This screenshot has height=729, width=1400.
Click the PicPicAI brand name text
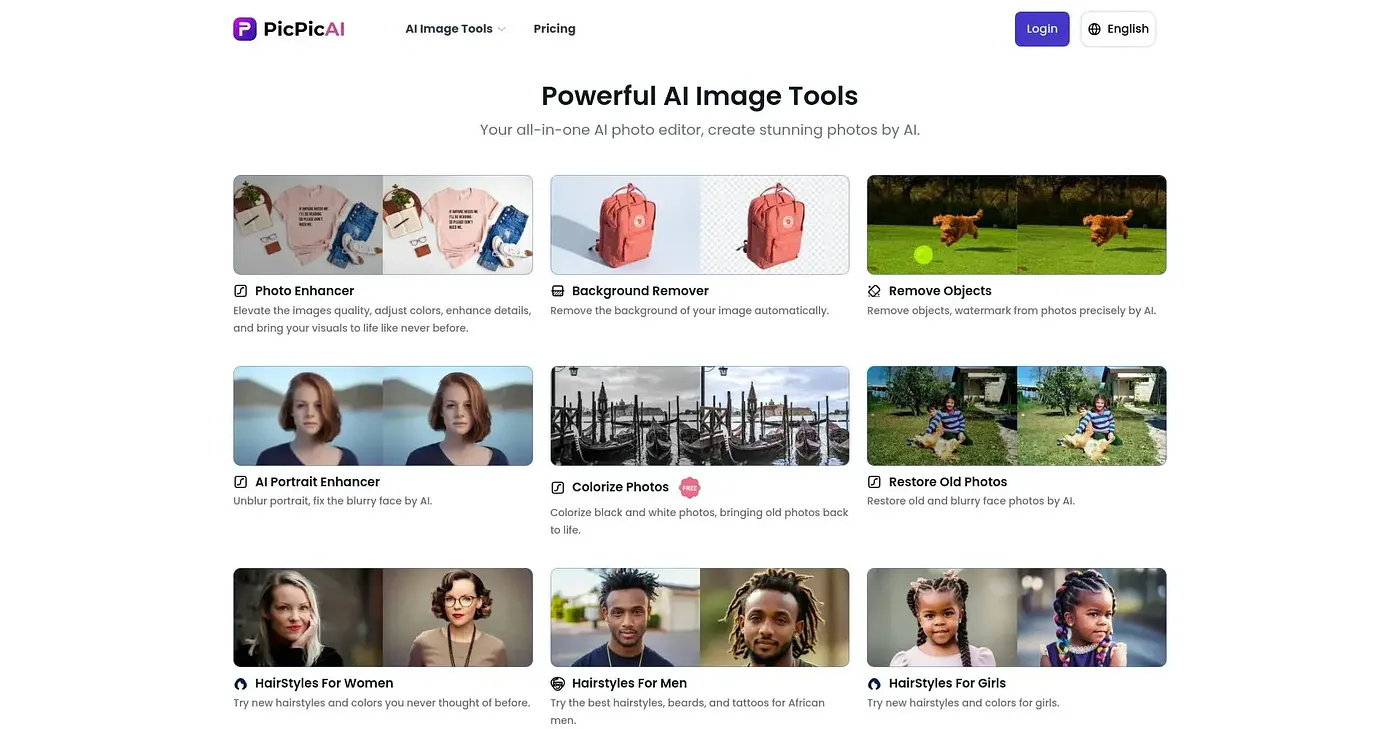coord(304,29)
